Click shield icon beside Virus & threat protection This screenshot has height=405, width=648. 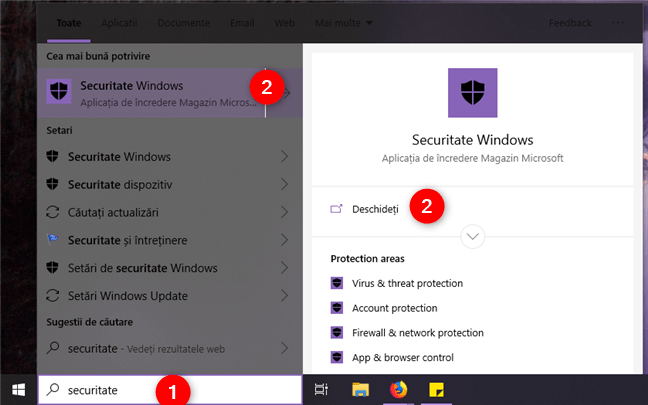(x=337, y=283)
